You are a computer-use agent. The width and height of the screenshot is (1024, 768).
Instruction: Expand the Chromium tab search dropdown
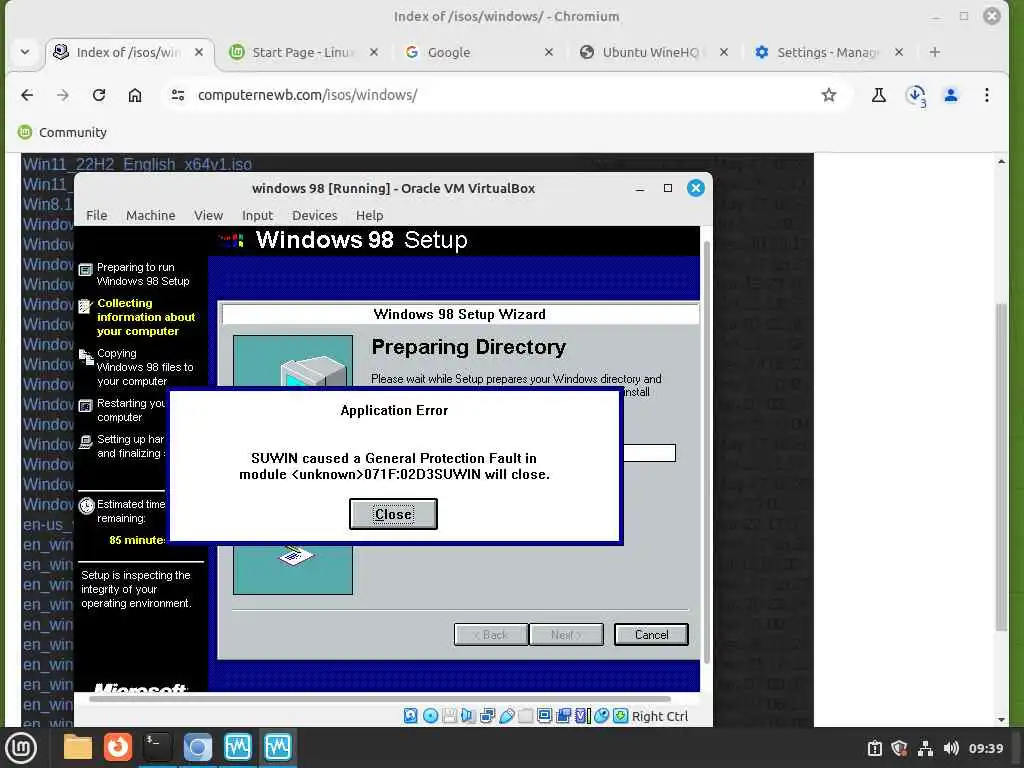25,52
